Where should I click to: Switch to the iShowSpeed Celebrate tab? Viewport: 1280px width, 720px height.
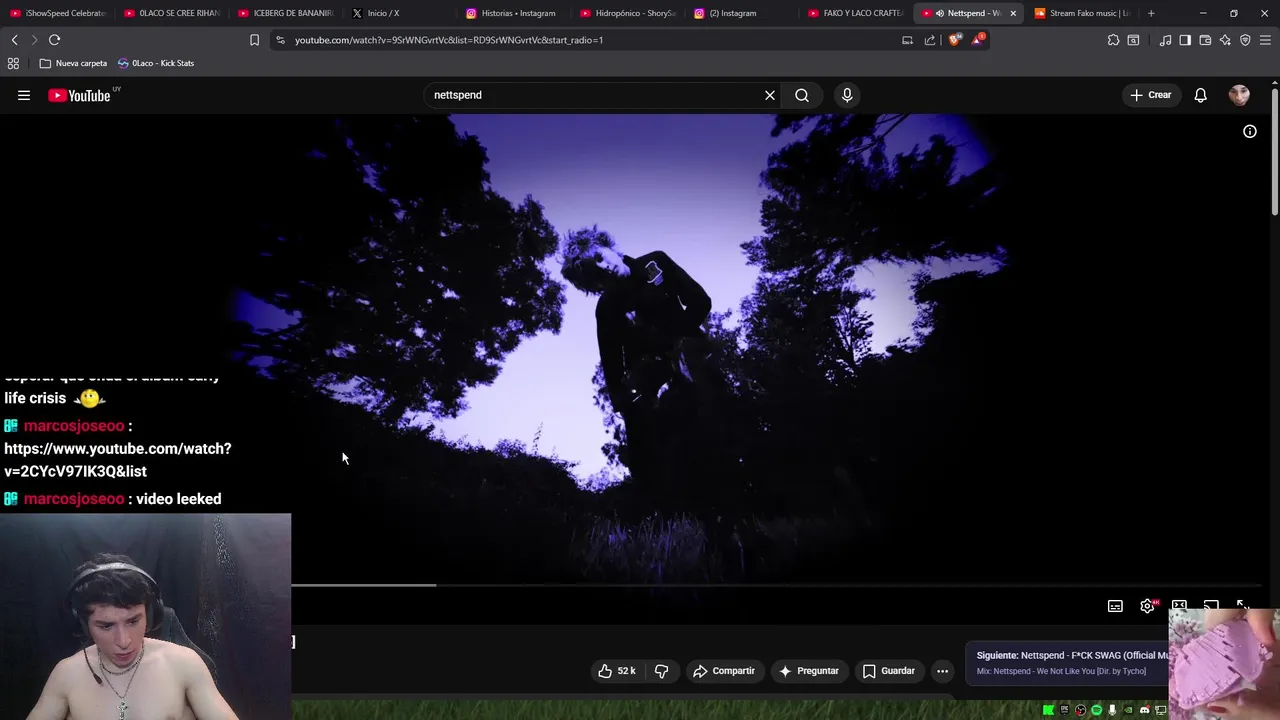coord(58,13)
